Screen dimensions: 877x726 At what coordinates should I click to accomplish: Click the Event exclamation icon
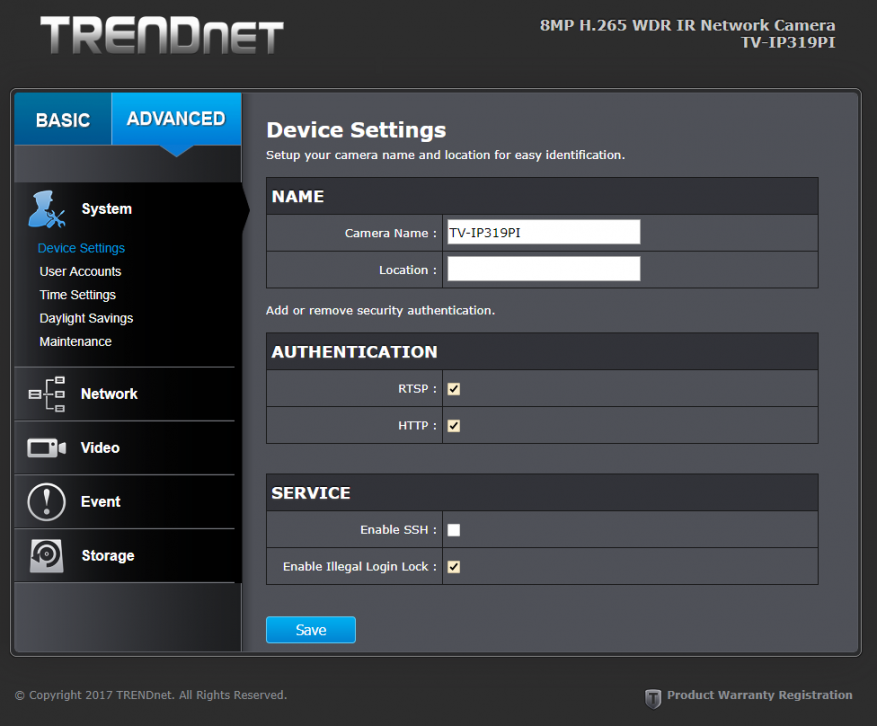coord(46,502)
